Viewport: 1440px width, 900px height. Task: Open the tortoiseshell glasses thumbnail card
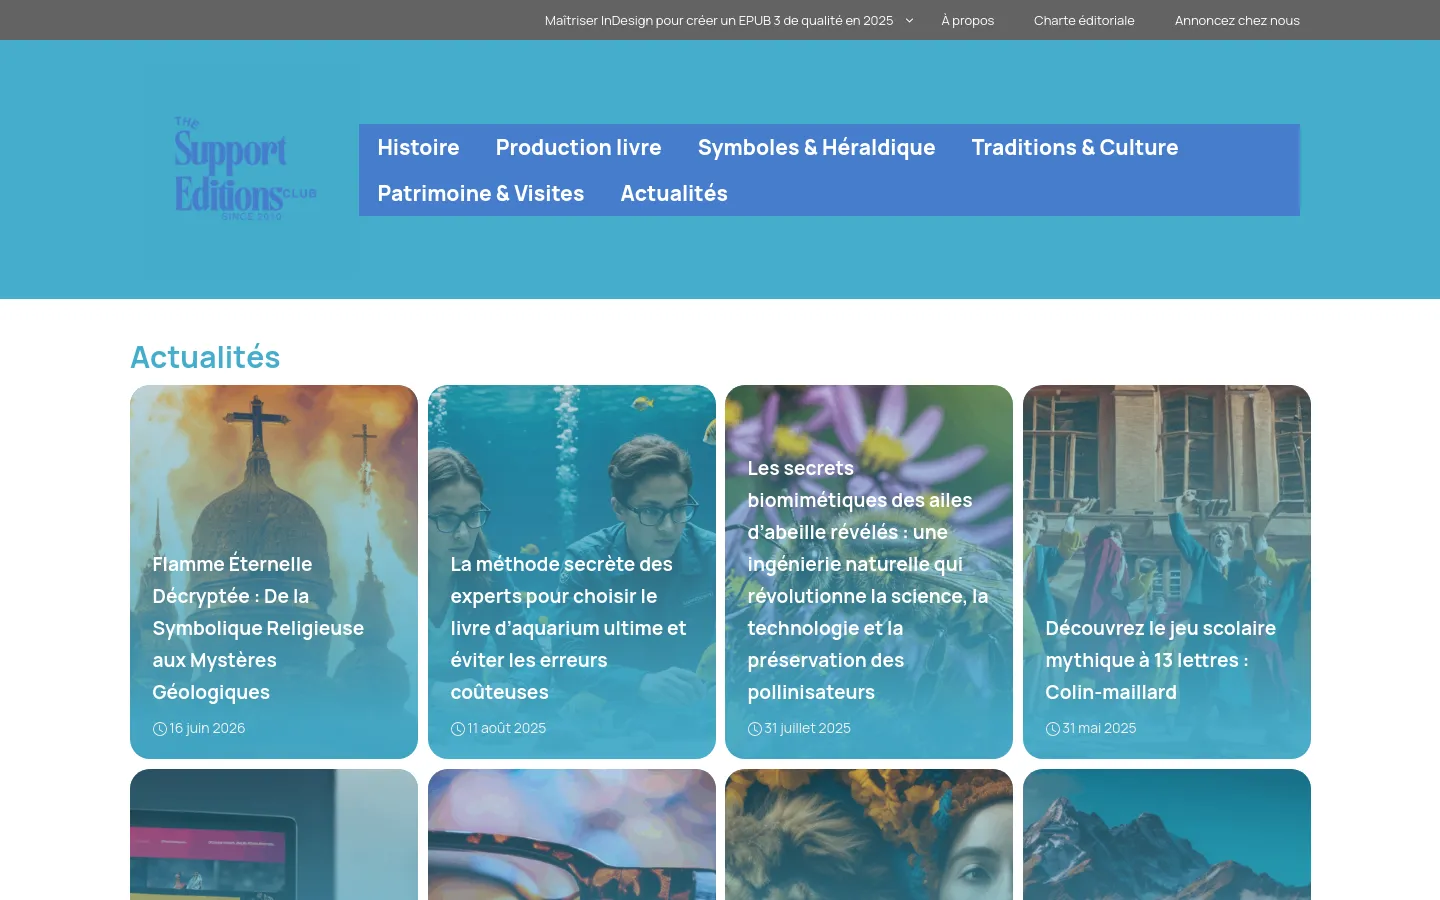(x=572, y=835)
